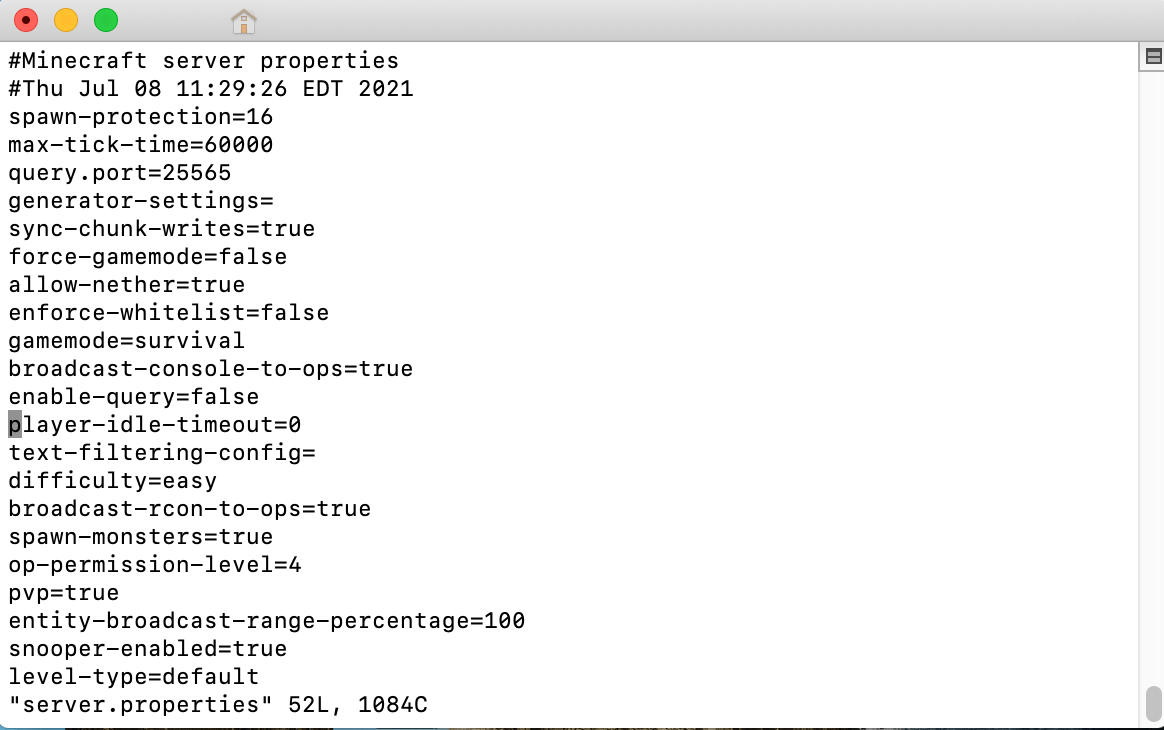Click the gamemode=survival setting text
Viewport: 1164px width, 730px height.
coord(126,341)
